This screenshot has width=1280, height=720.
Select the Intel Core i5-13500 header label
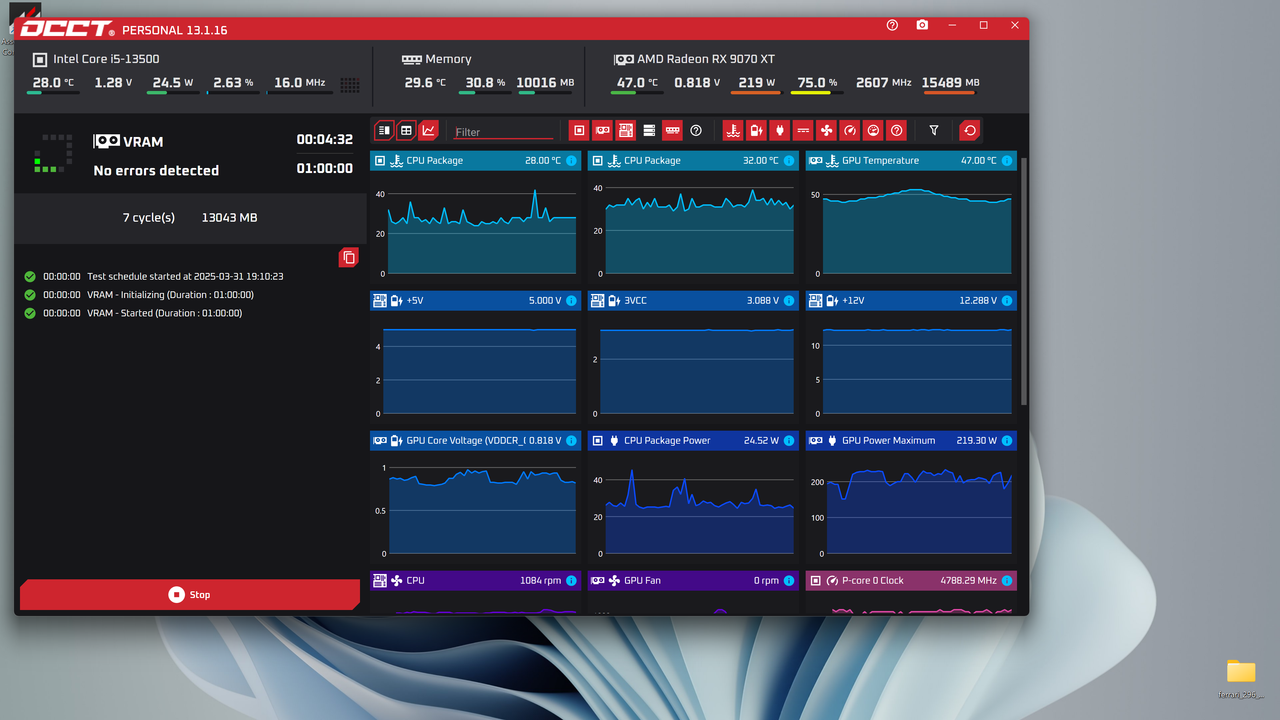click(x=106, y=59)
